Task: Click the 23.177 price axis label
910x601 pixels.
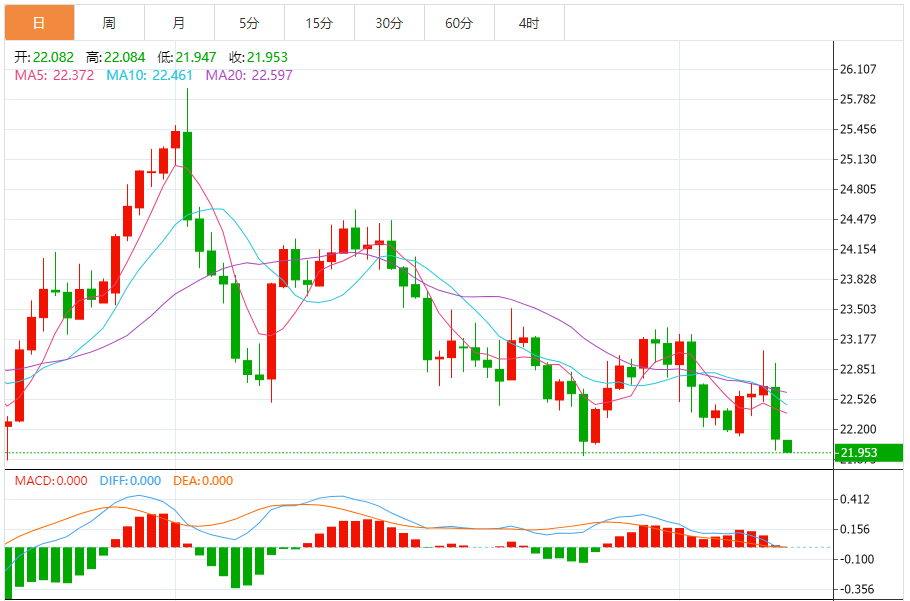Action: click(858, 339)
